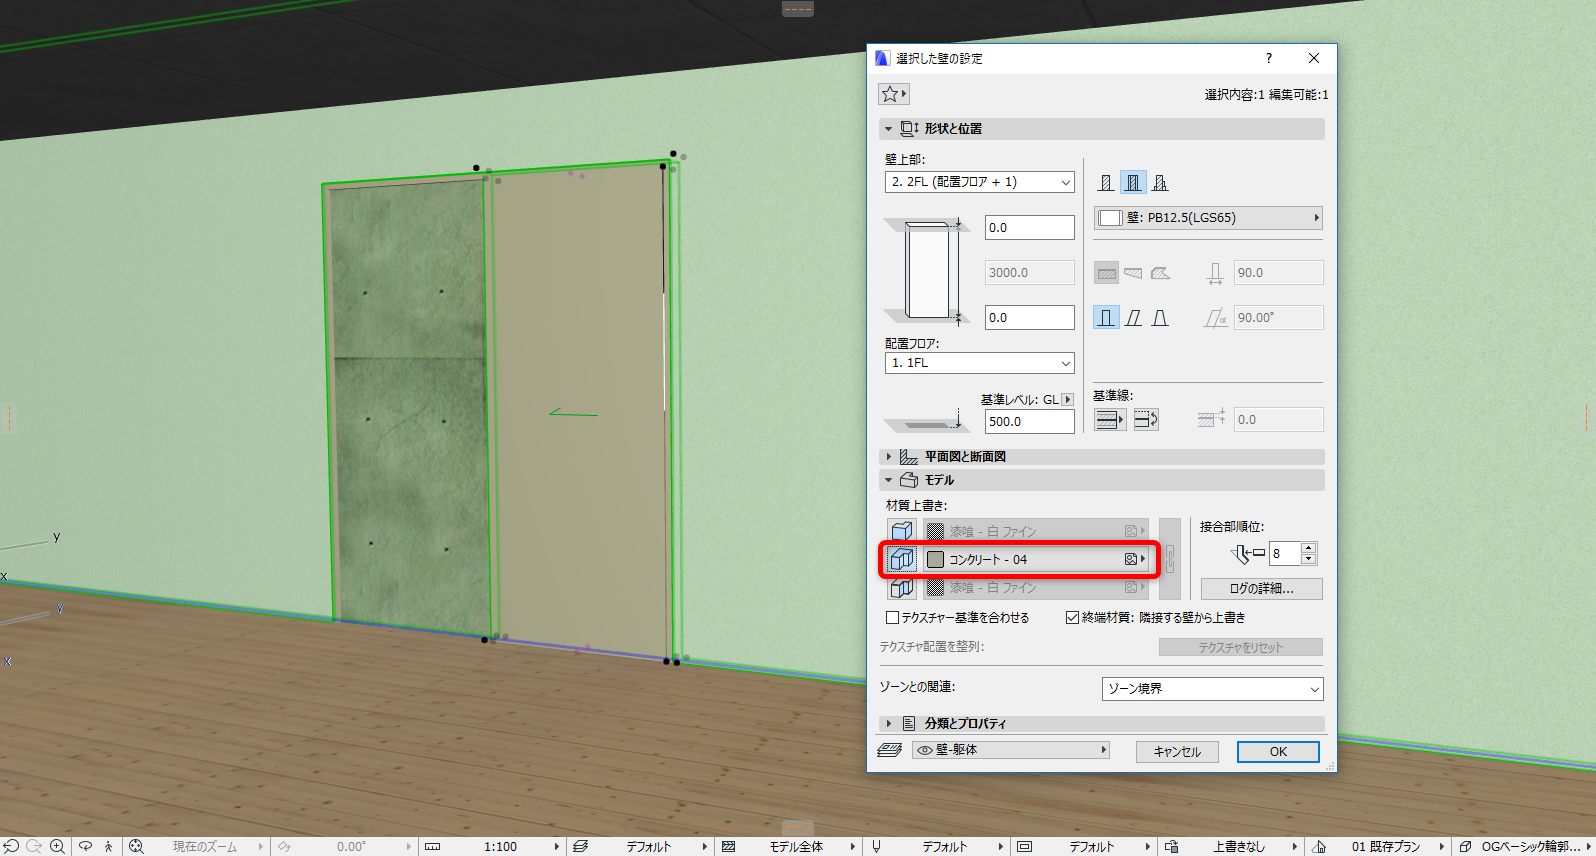1596x856 pixels.
Task: Choose the Straight wall geometry icon
Action: pos(1106,273)
